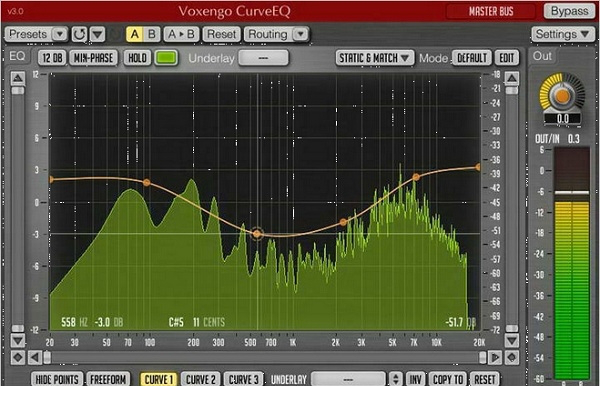Click the left vertical range slider top handle
The image size is (600, 401).
(18, 91)
